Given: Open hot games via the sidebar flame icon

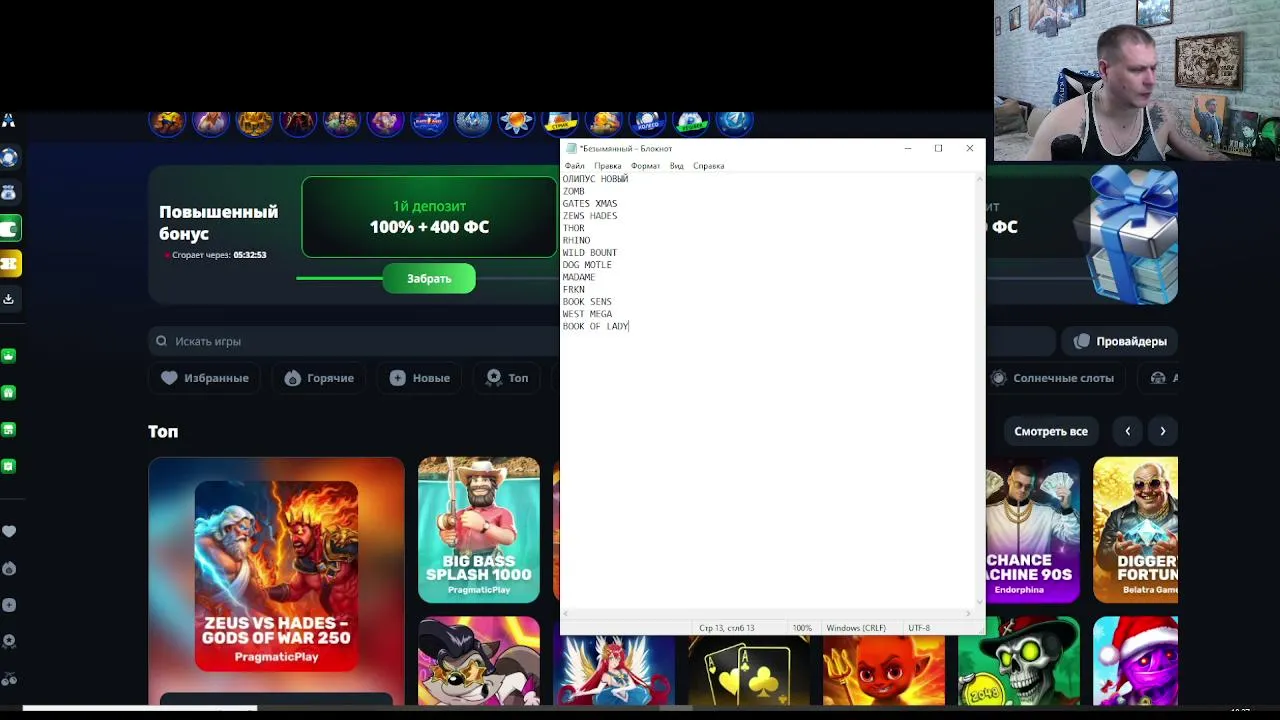Looking at the screenshot, I should [x=9, y=568].
